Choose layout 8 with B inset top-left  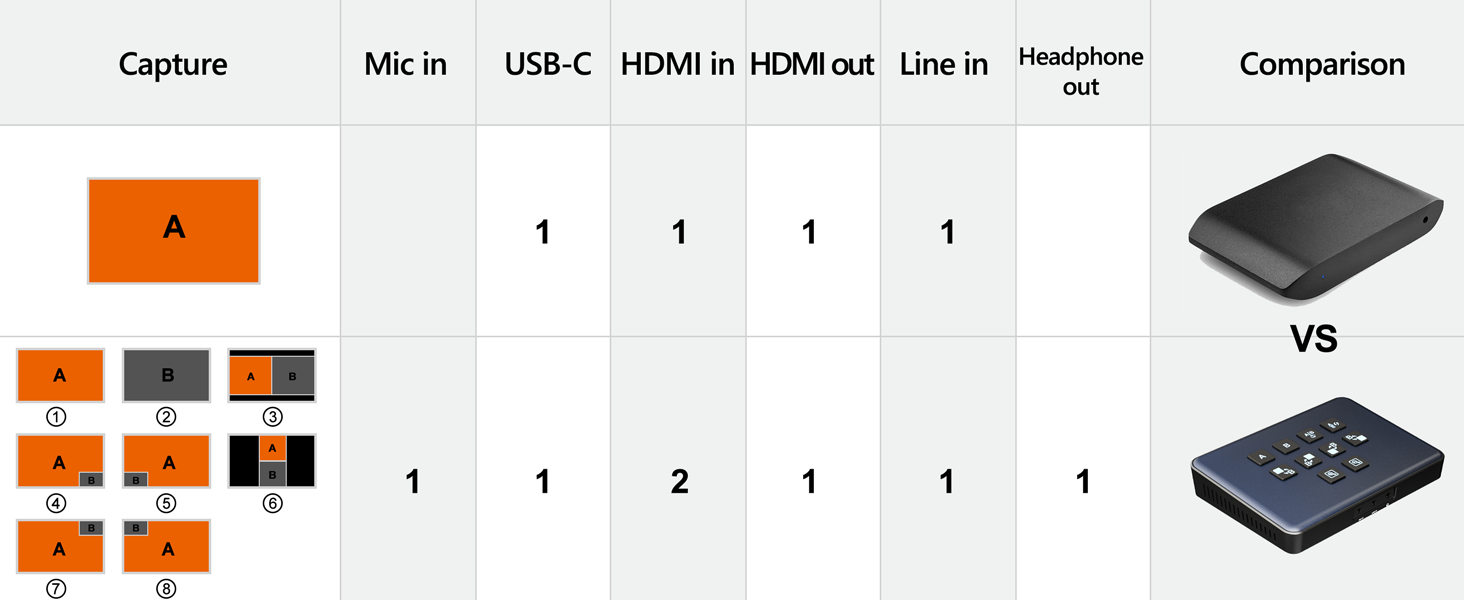click(166, 546)
